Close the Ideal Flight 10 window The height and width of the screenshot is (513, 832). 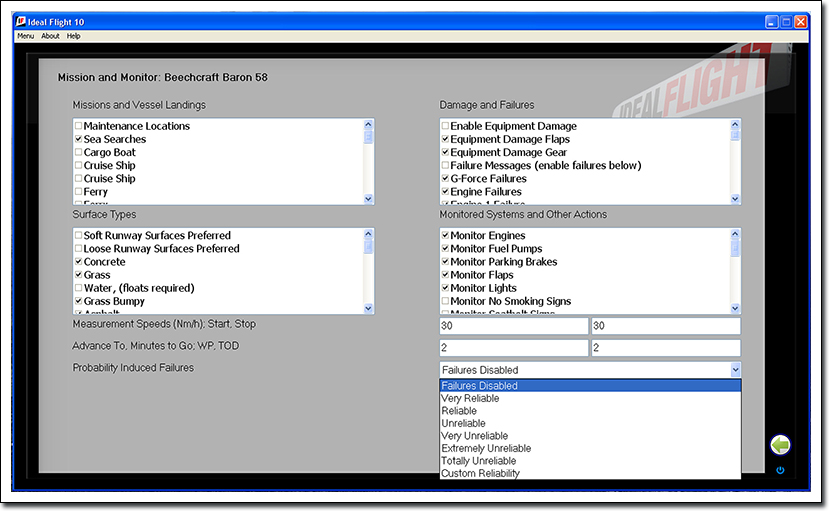(x=801, y=22)
